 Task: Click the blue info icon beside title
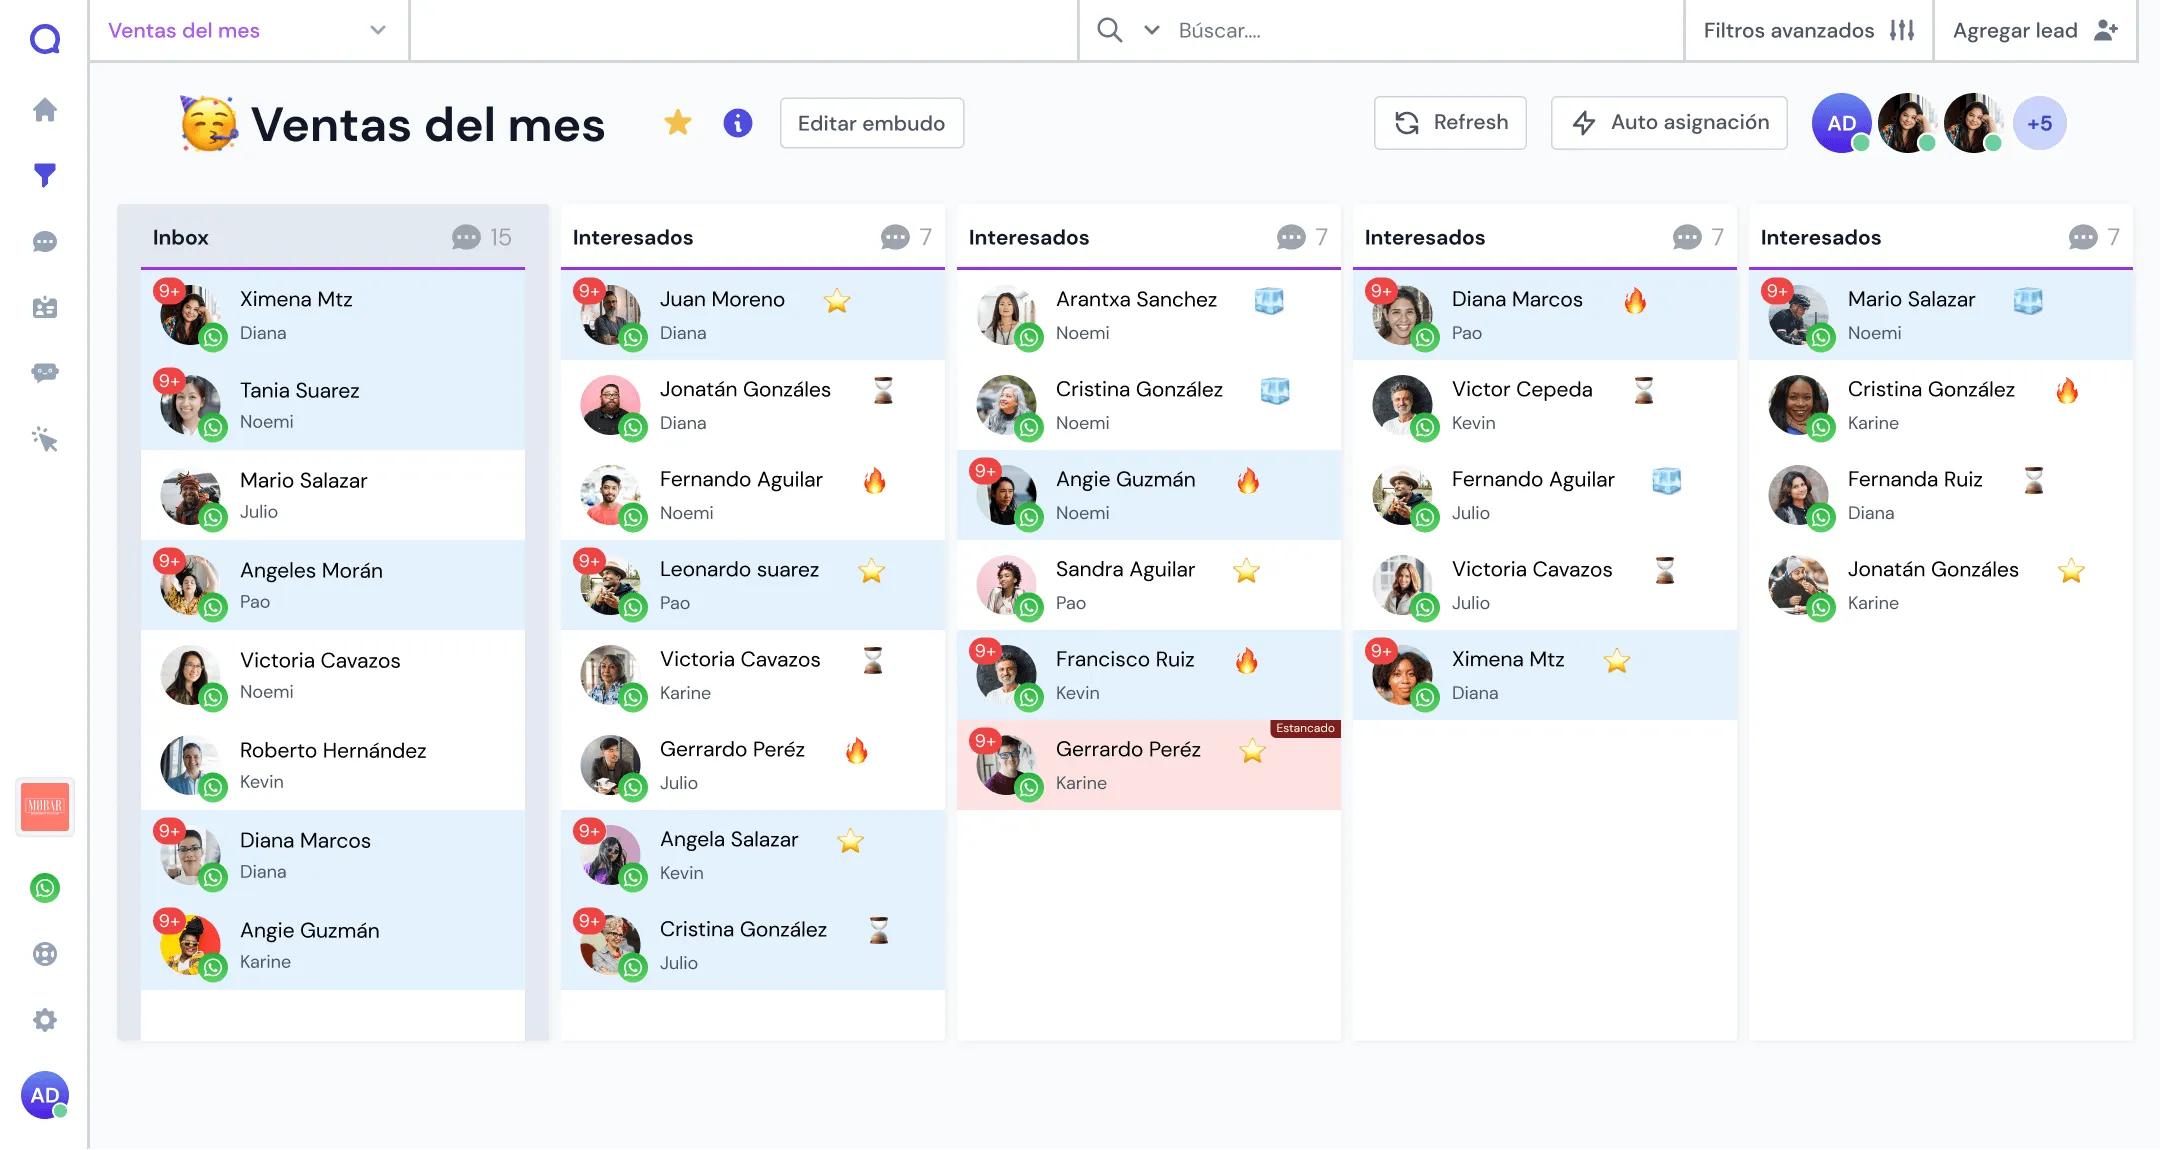pos(737,123)
